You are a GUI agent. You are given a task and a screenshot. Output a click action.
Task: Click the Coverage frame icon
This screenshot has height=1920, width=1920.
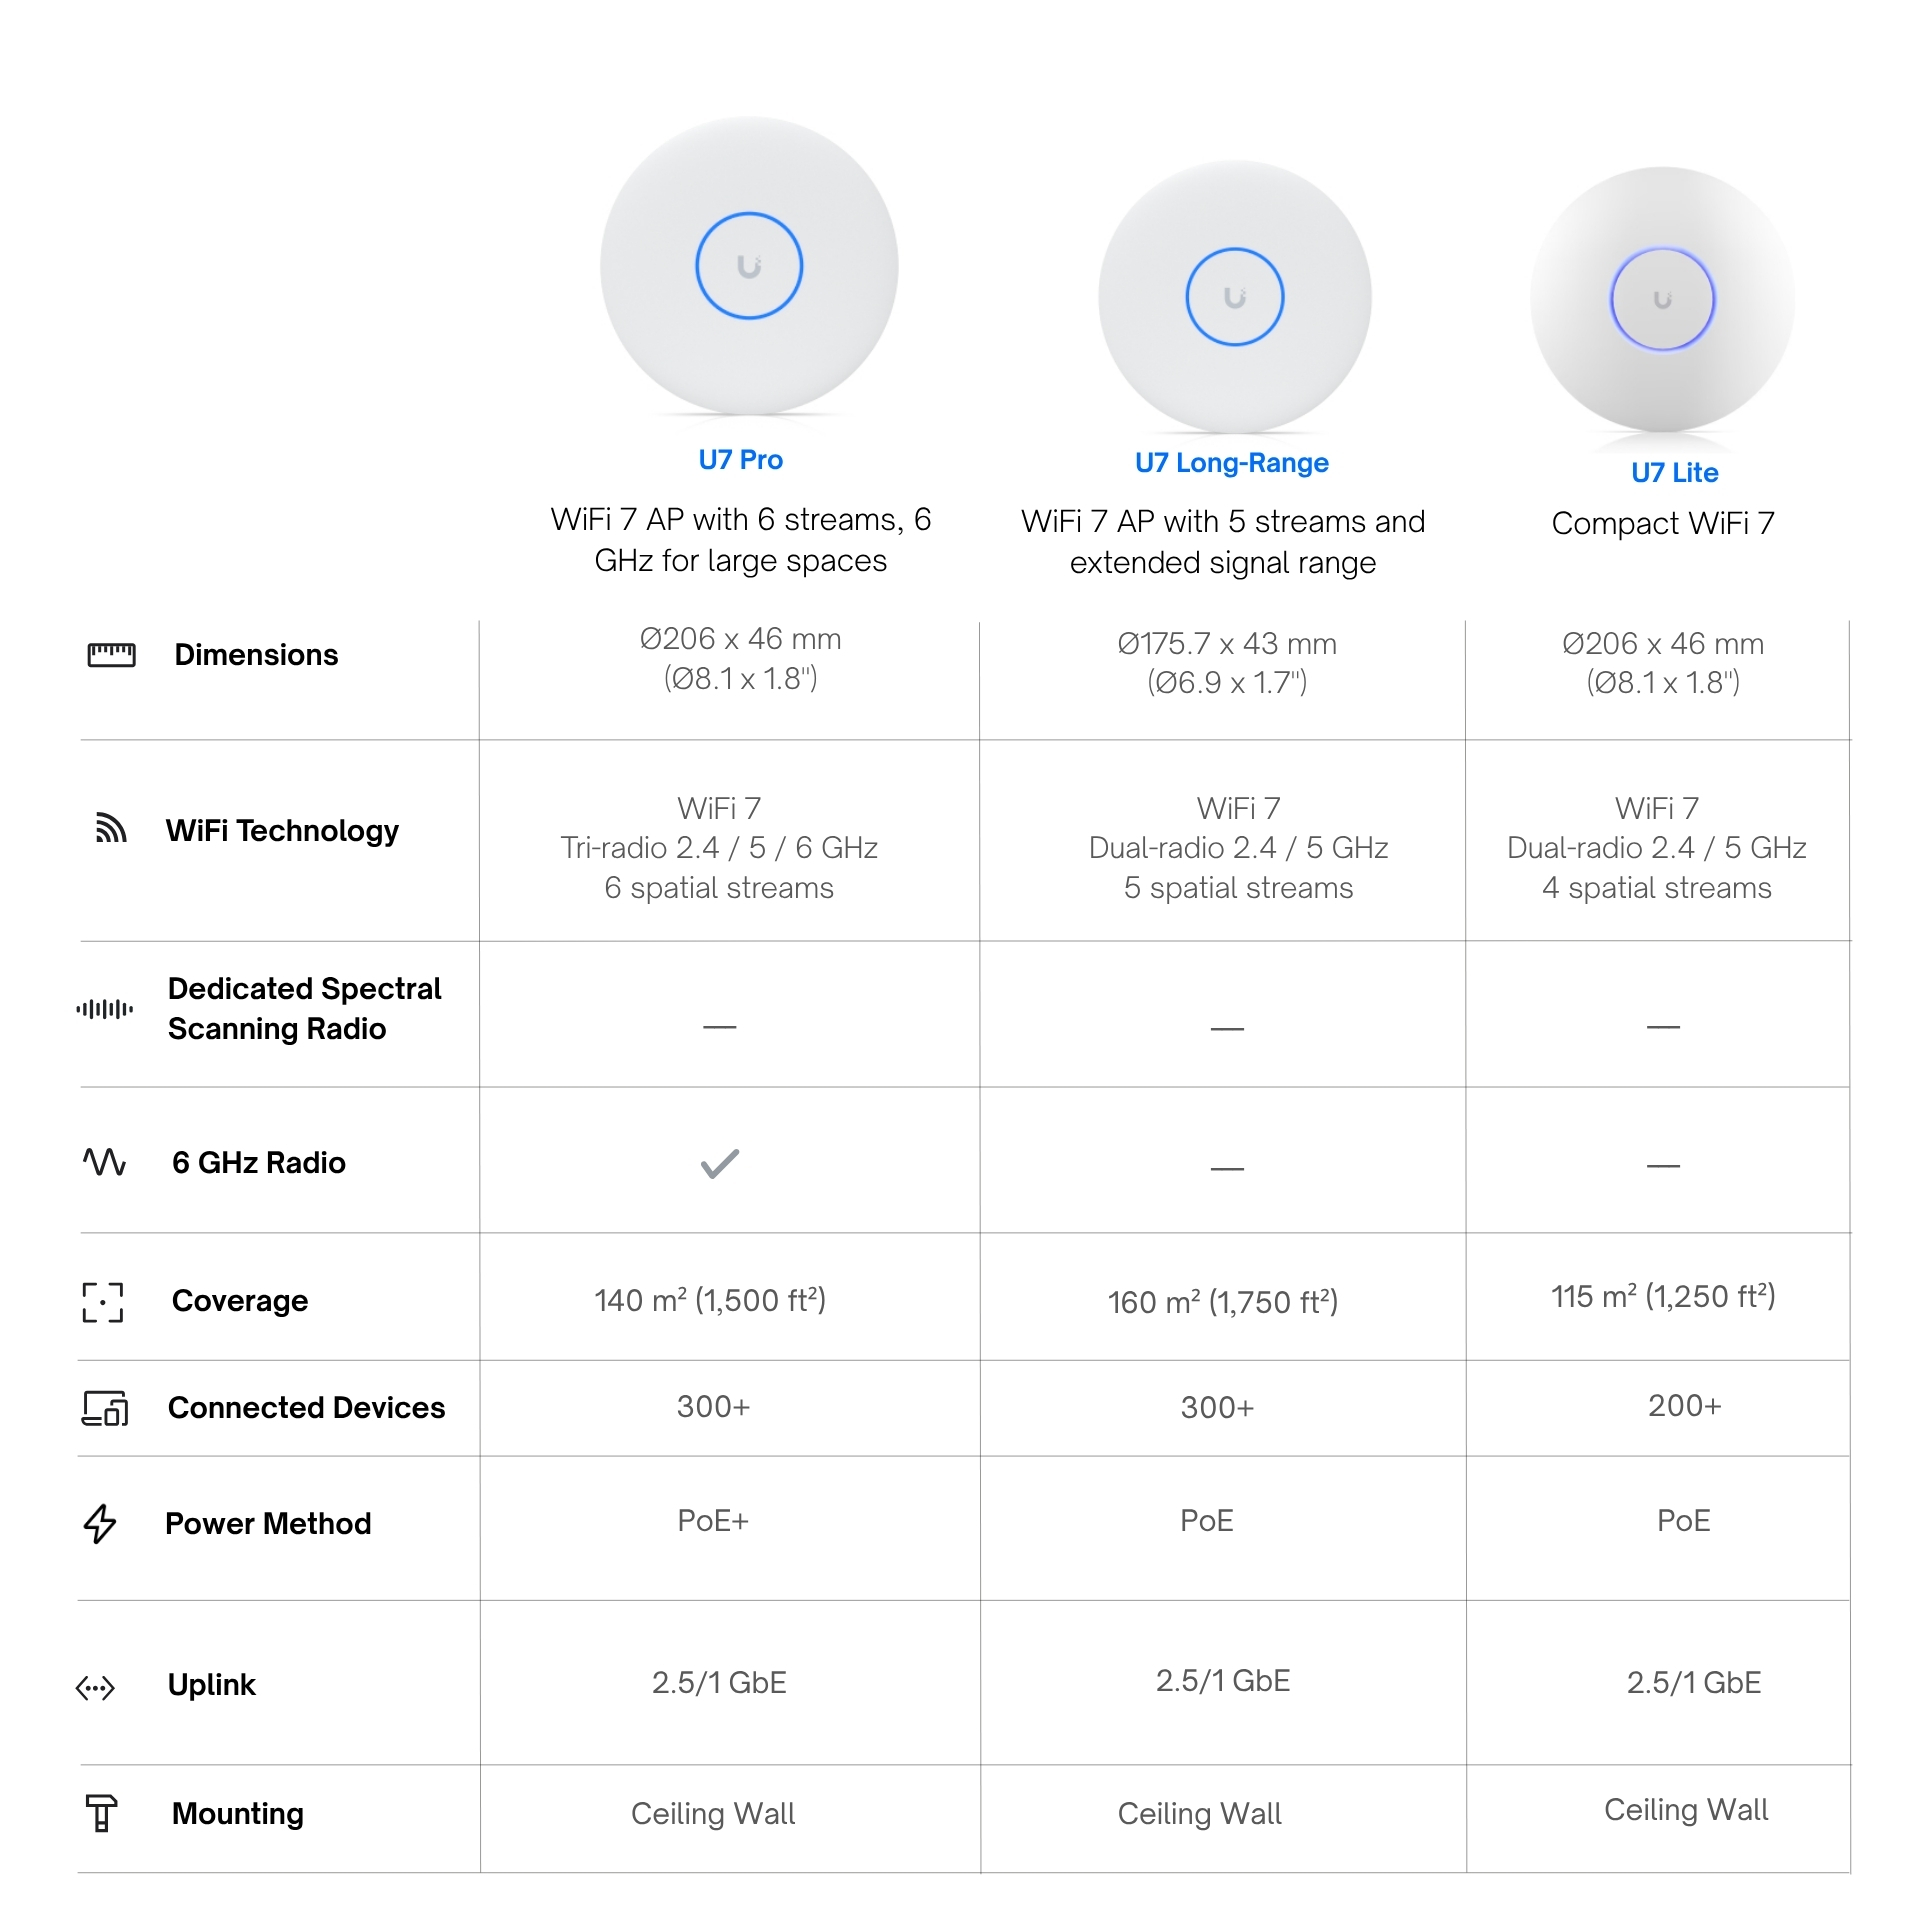pos(103,1302)
